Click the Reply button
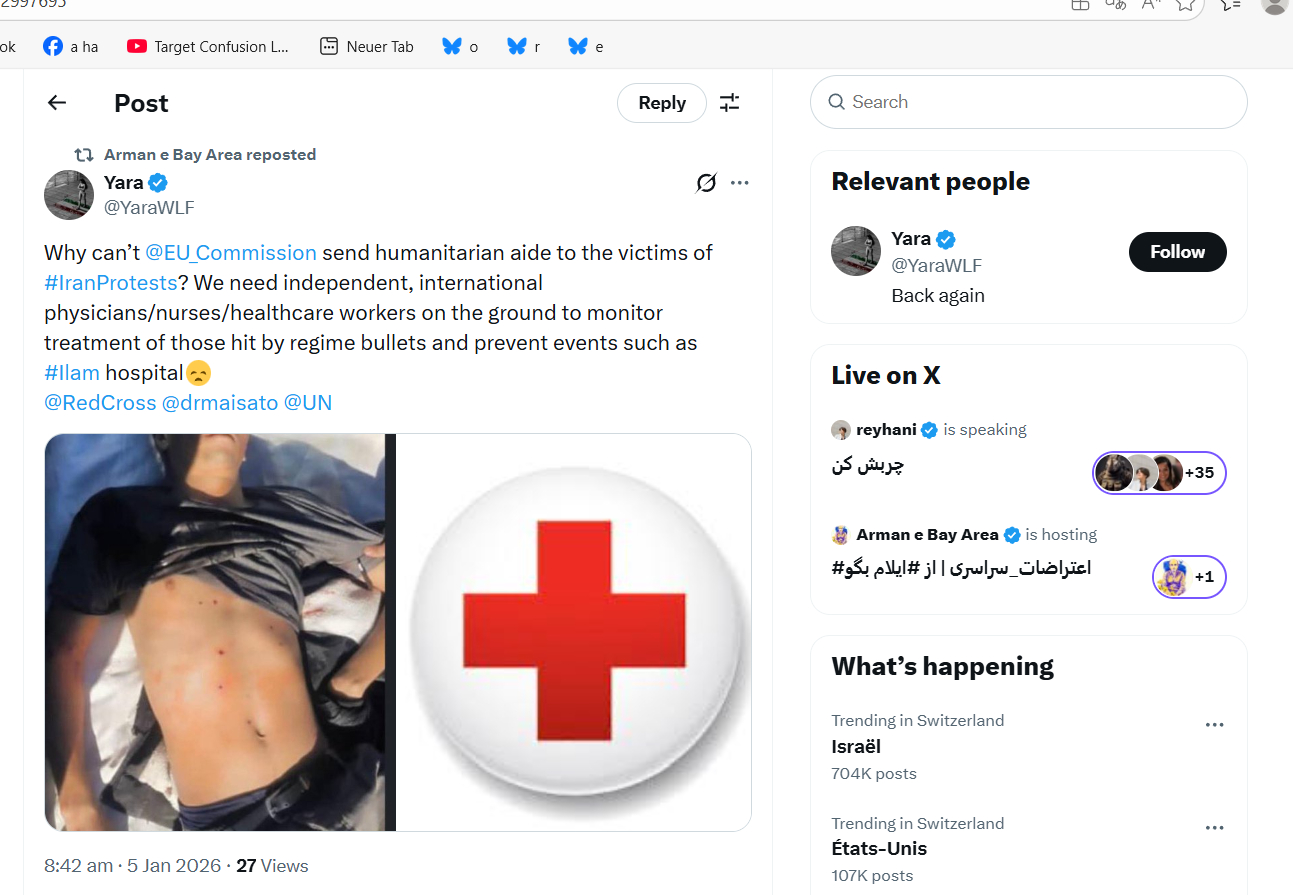The height and width of the screenshot is (895, 1293). pyautogui.click(x=661, y=102)
